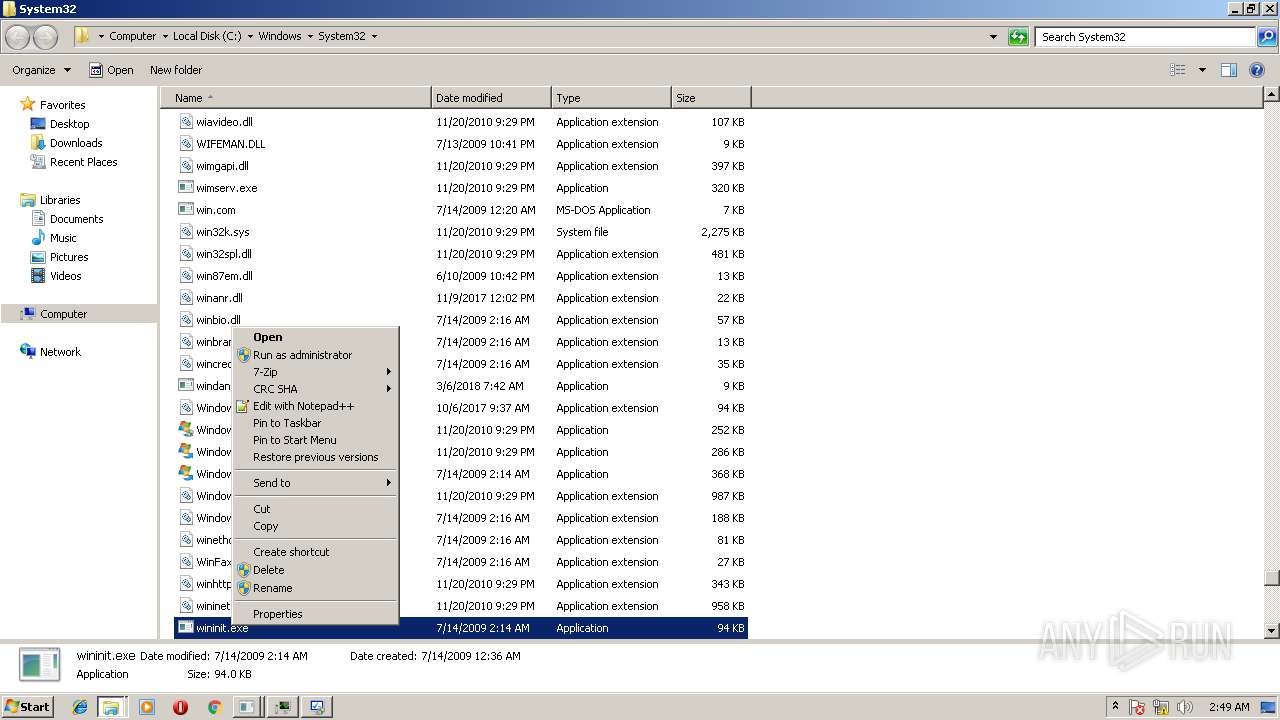This screenshot has height=720, width=1280.
Task: Open the address bar history dropdown
Action: click(993, 37)
